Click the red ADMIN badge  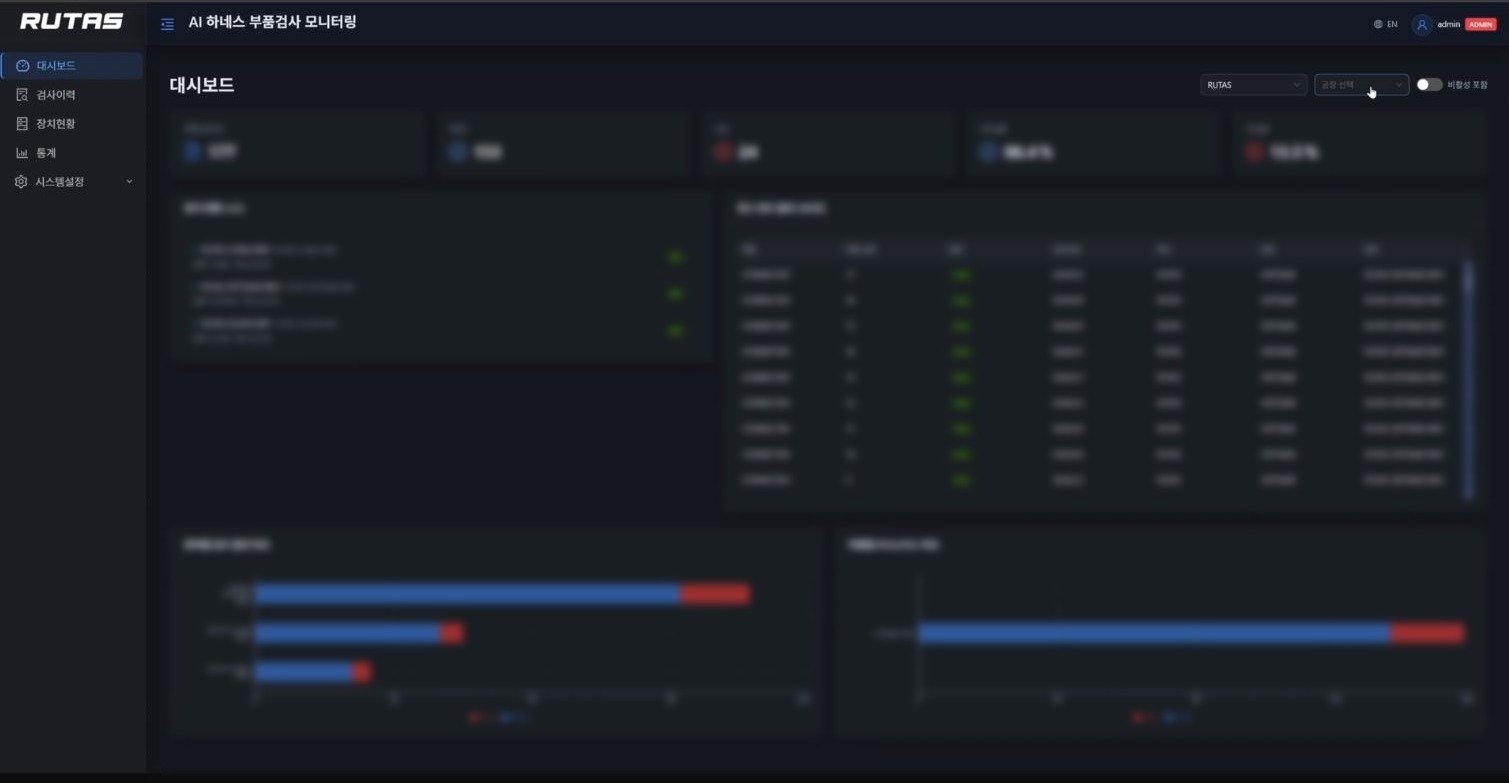[1480, 24]
